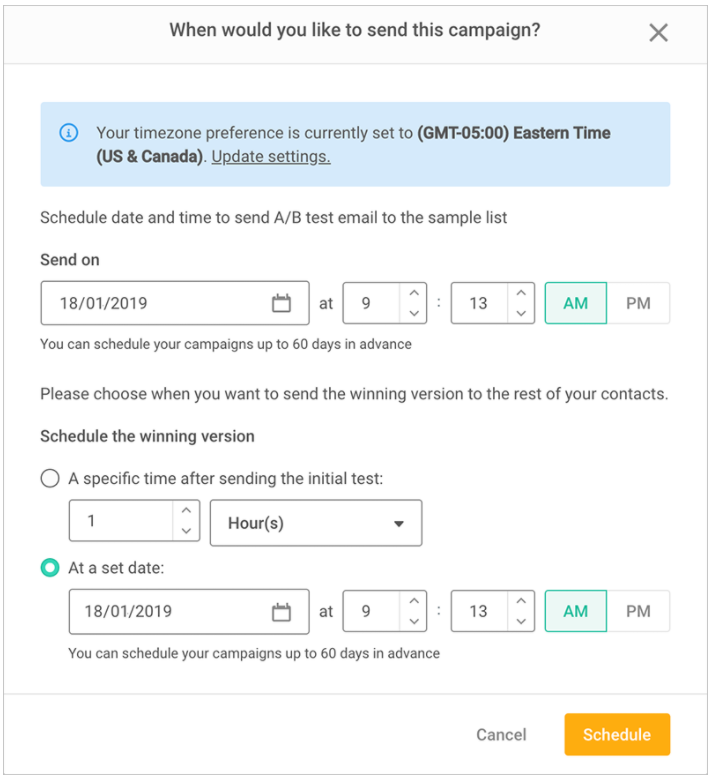Select 'At a set date' radio option
Image resolution: width=713 pixels, height=784 pixels.
[x=50, y=567]
